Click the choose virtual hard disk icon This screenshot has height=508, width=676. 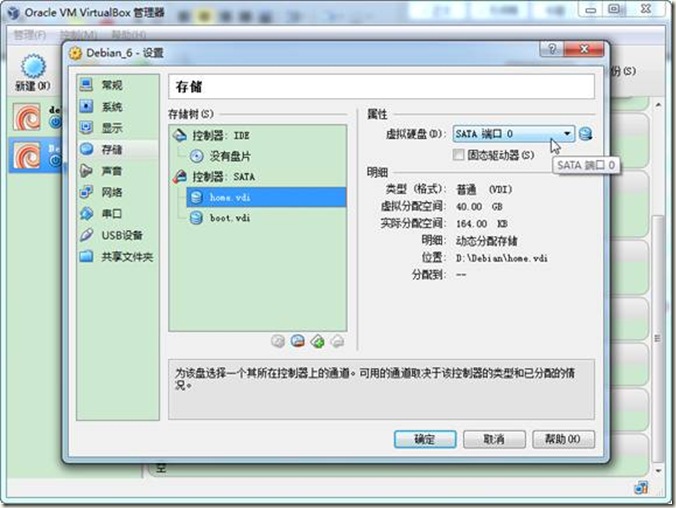tap(585, 134)
